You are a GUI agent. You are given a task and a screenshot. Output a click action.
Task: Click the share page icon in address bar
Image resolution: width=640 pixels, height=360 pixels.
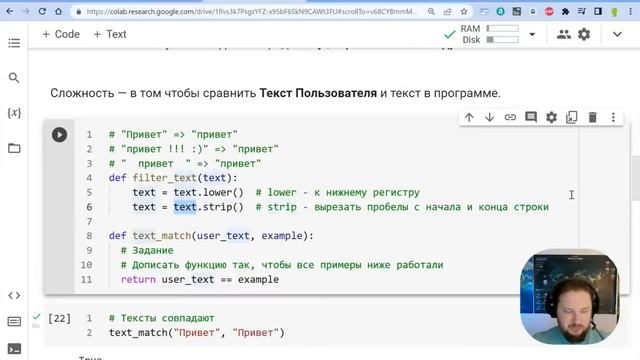pos(447,12)
